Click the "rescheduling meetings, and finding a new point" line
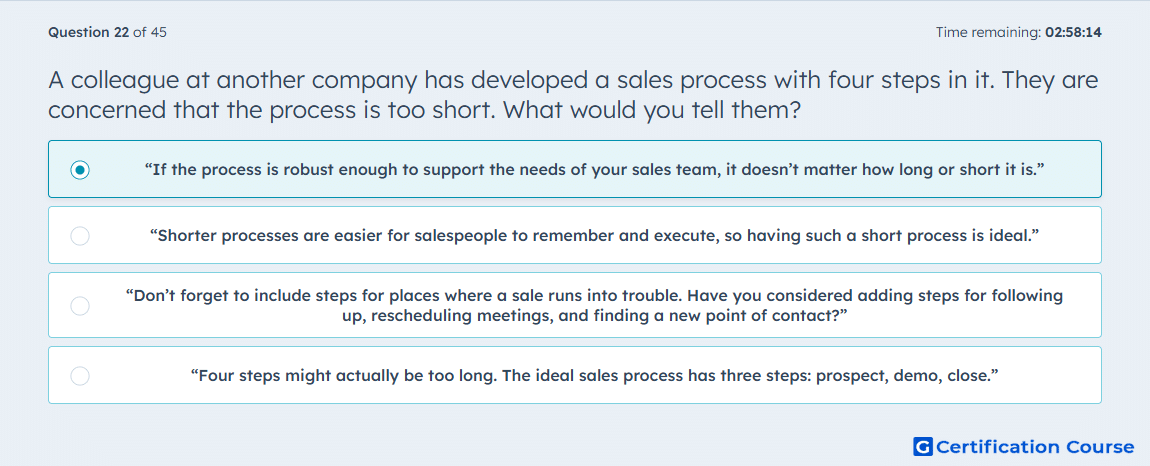 [x=595, y=316]
